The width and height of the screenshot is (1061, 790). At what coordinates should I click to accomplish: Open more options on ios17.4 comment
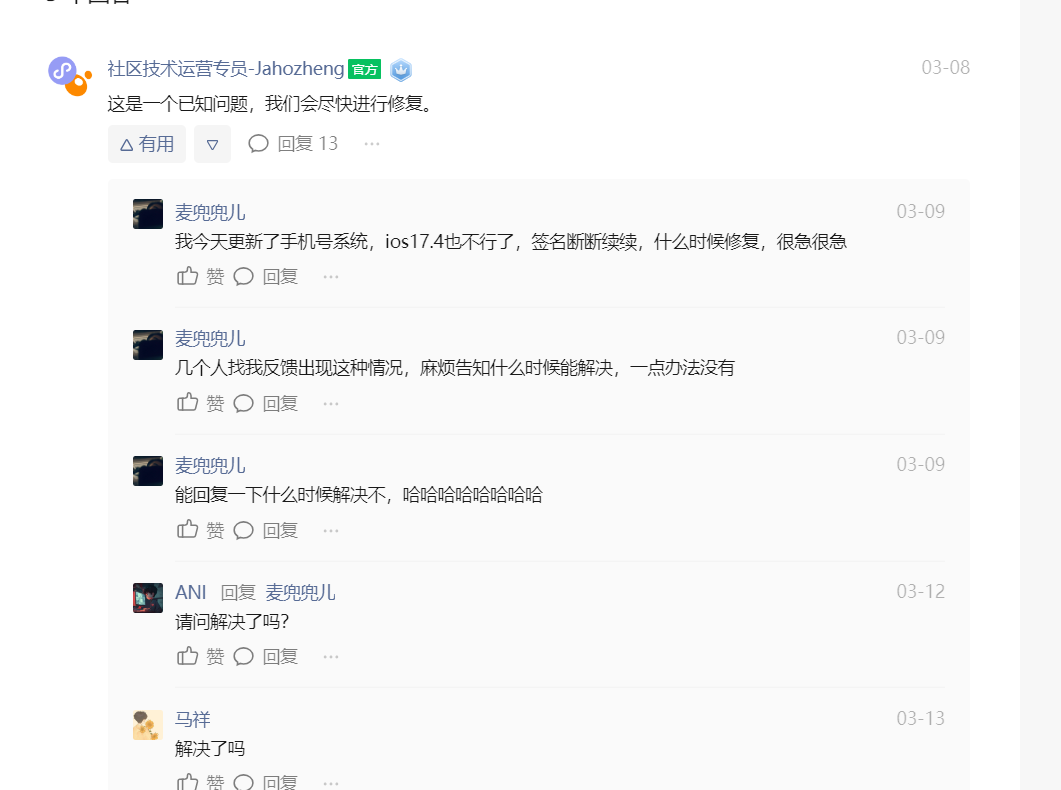[x=331, y=277]
